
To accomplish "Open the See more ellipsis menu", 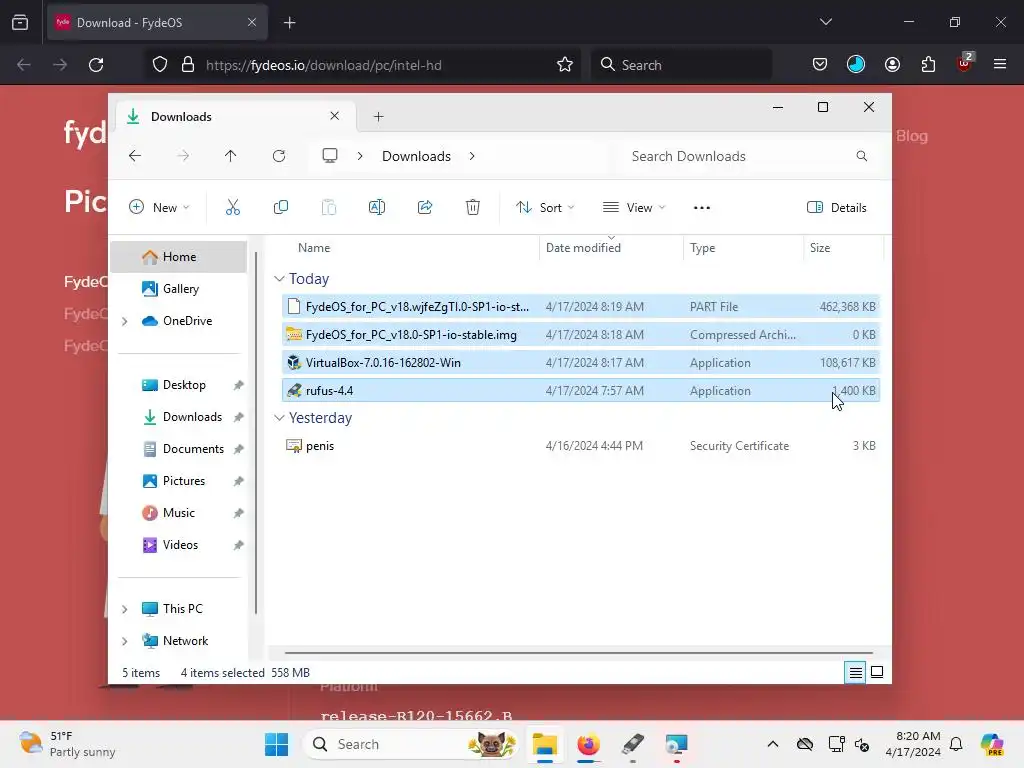I will click(702, 208).
